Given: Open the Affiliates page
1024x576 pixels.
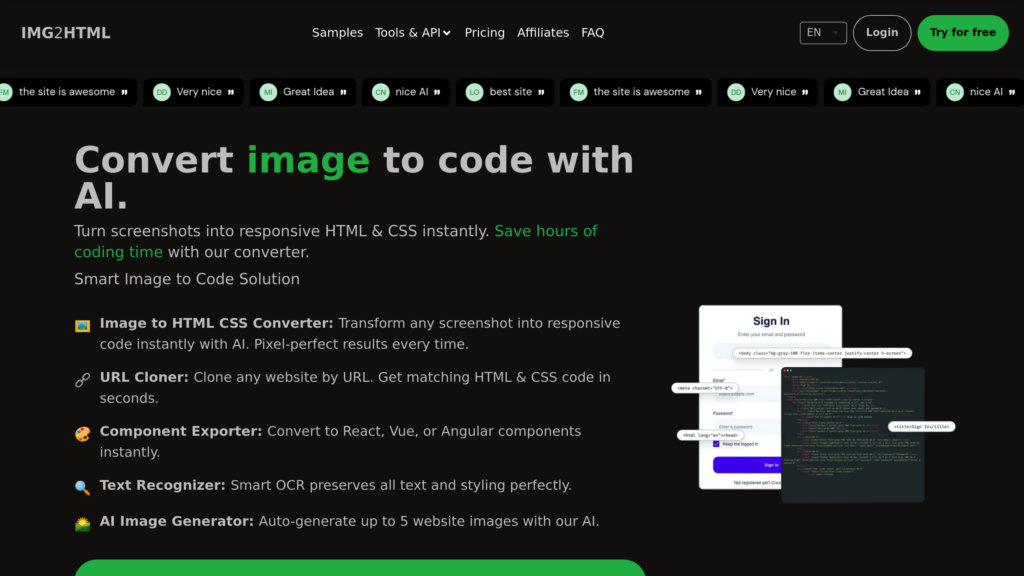Looking at the screenshot, I should [543, 33].
